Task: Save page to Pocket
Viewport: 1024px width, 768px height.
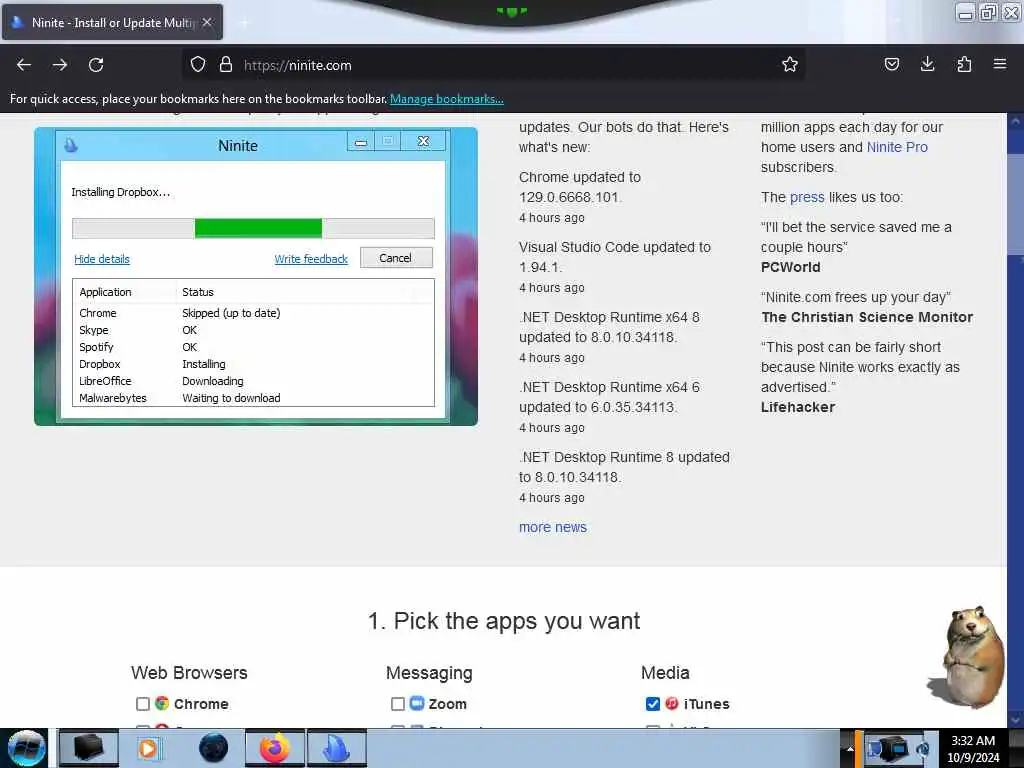Action: tap(891, 64)
